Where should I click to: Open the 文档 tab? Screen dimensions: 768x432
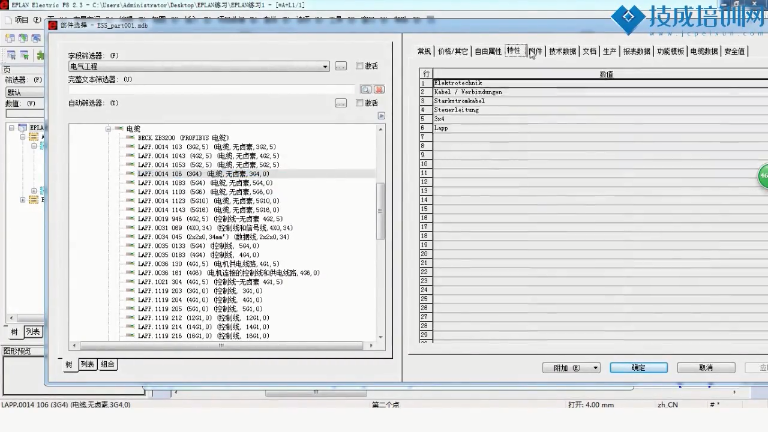click(x=590, y=51)
